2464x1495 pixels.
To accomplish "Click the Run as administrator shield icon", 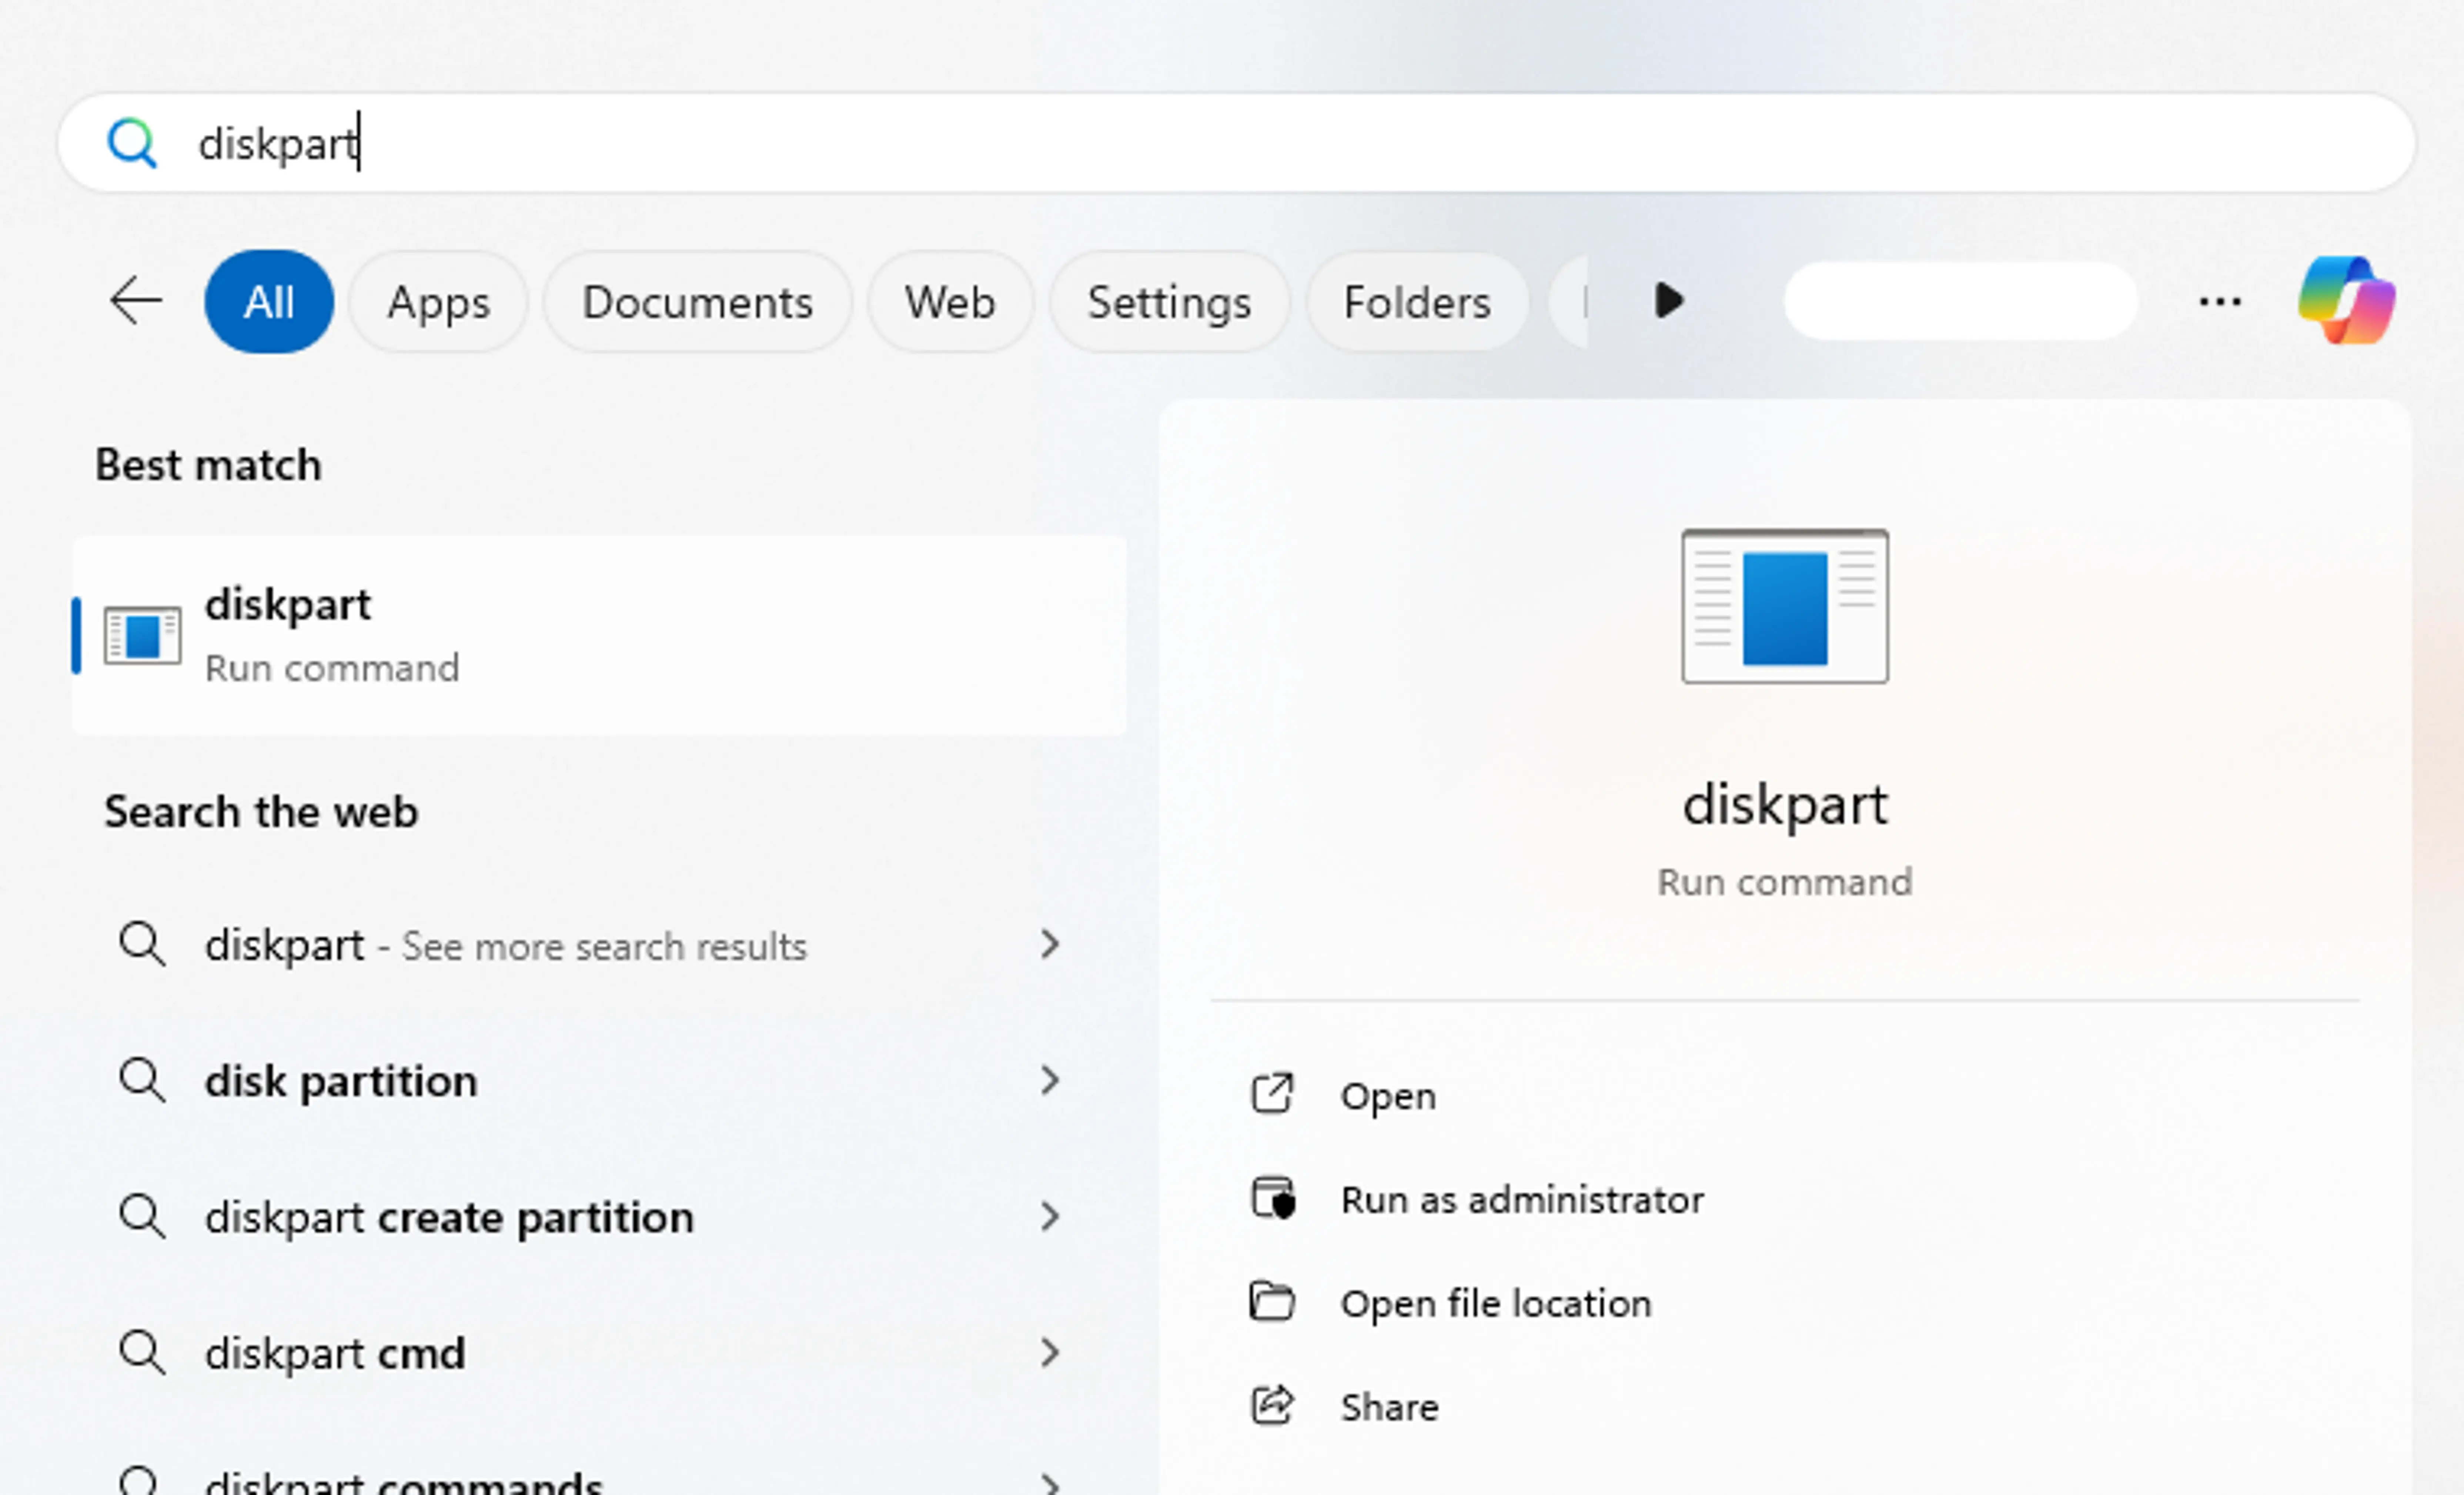I will pyautogui.click(x=1272, y=1198).
